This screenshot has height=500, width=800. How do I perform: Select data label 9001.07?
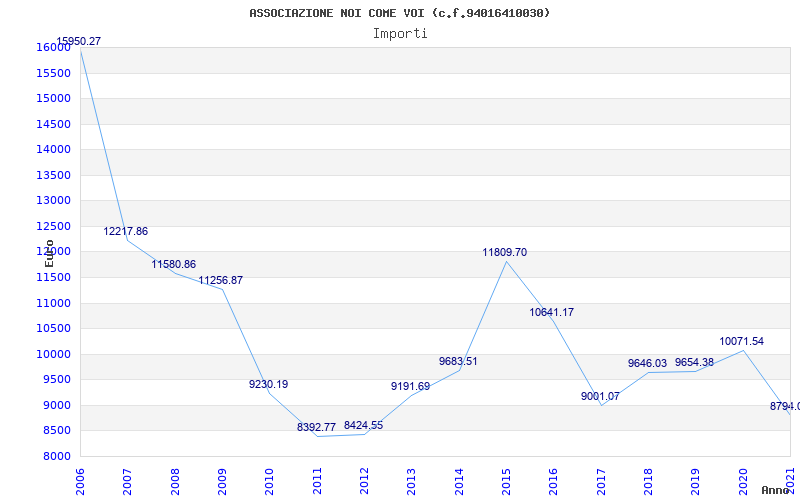click(601, 396)
